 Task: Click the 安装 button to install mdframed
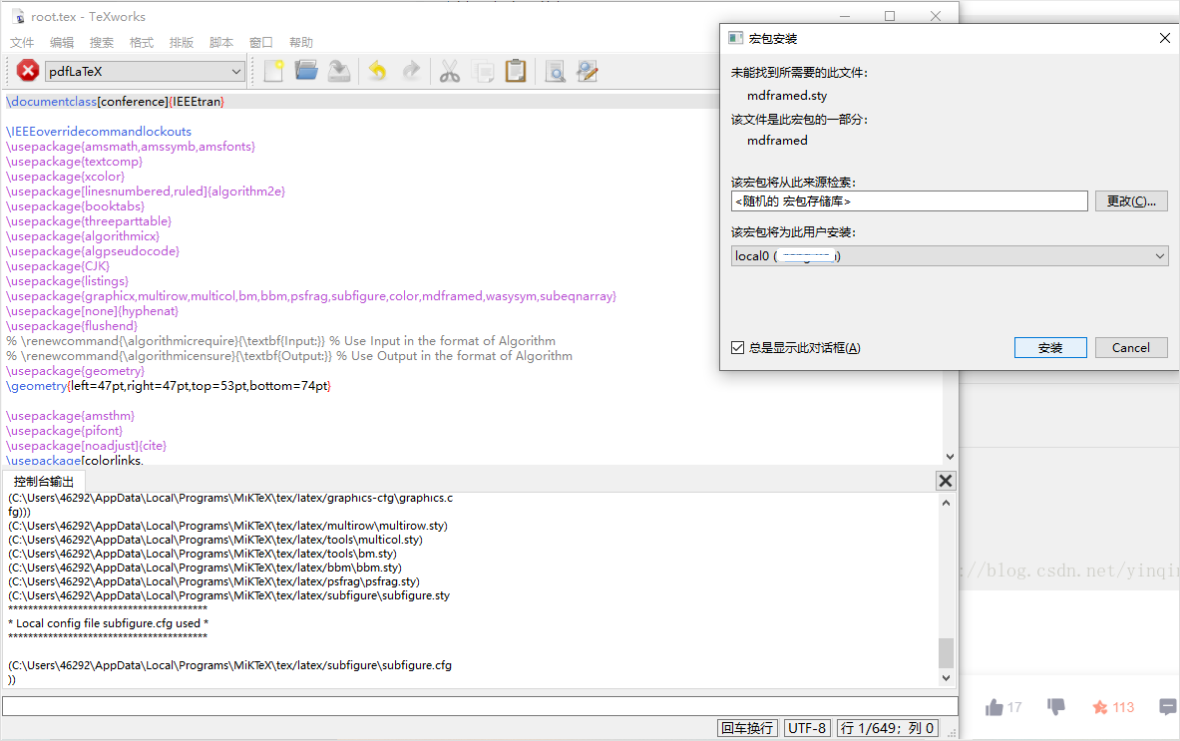click(x=1050, y=347)
